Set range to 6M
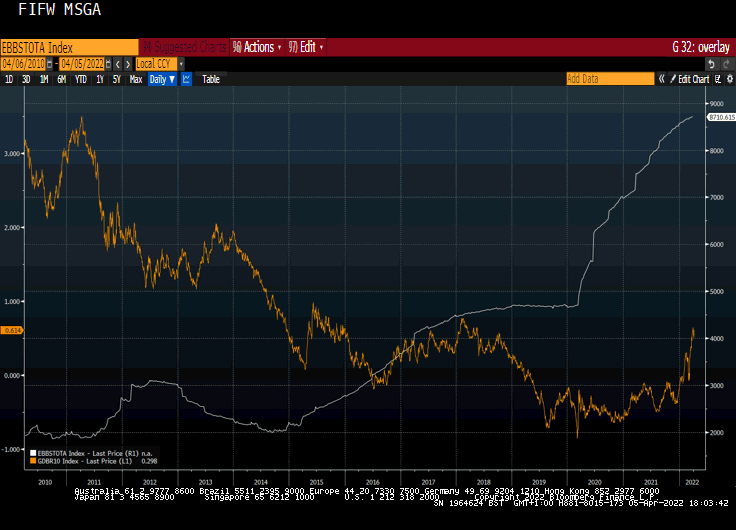This screenshot has height=530, width=736. [61, 79]
